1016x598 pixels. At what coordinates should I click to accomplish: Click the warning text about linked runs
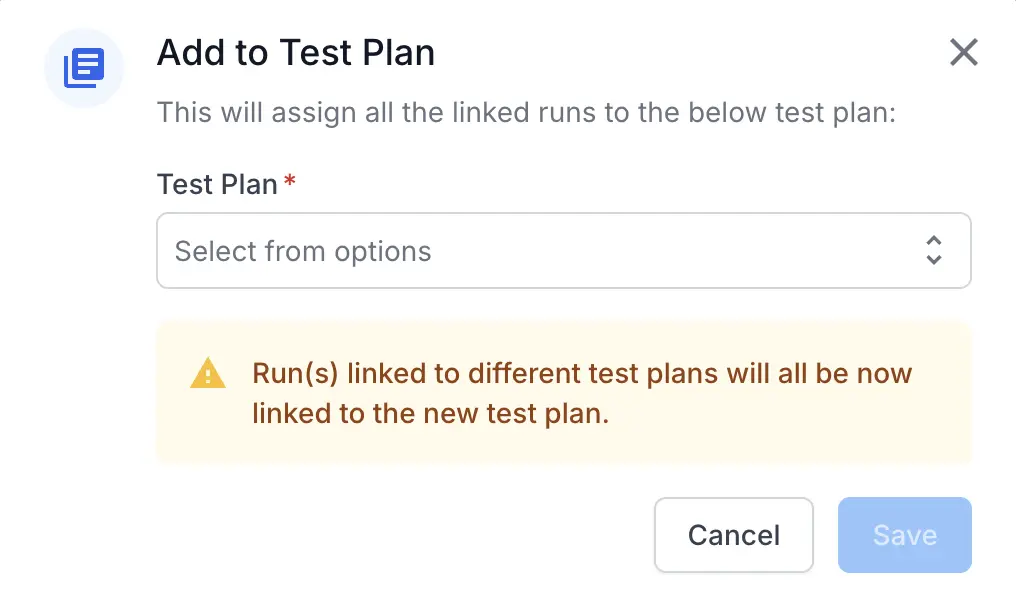click(x=580, y=393)
